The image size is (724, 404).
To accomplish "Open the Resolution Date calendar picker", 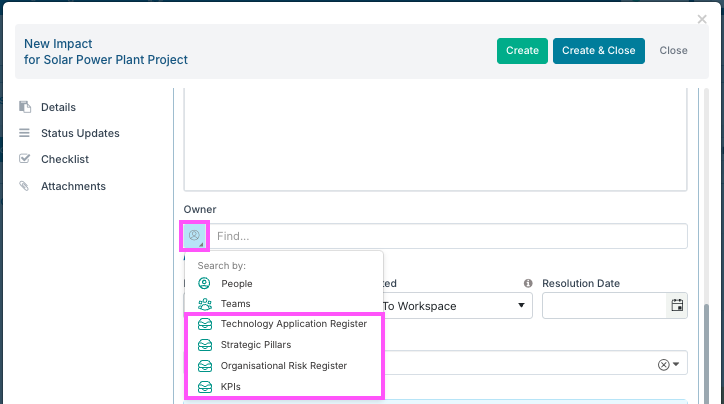I will [677, 306].
